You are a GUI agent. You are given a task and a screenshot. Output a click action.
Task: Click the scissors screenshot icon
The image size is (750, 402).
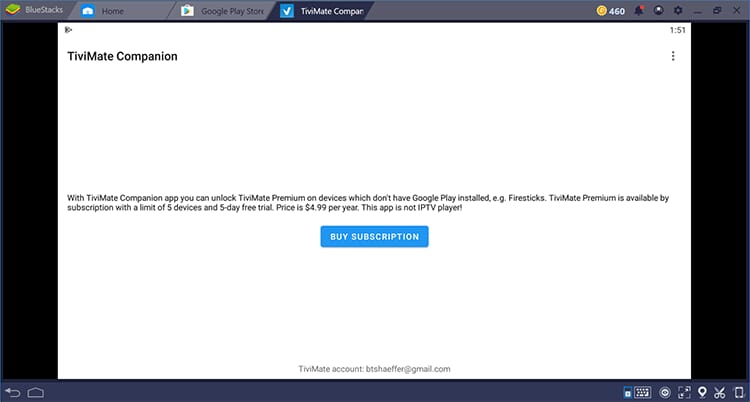[719, 392]
